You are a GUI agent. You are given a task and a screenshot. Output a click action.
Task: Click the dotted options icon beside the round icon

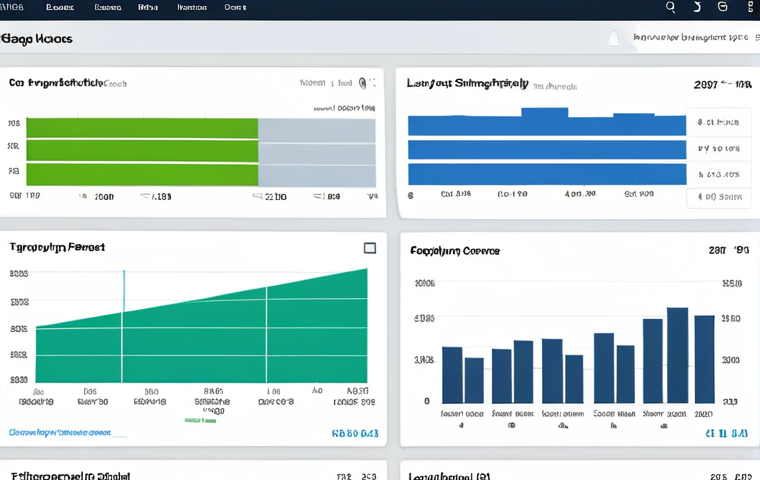[x=372, y=83]
